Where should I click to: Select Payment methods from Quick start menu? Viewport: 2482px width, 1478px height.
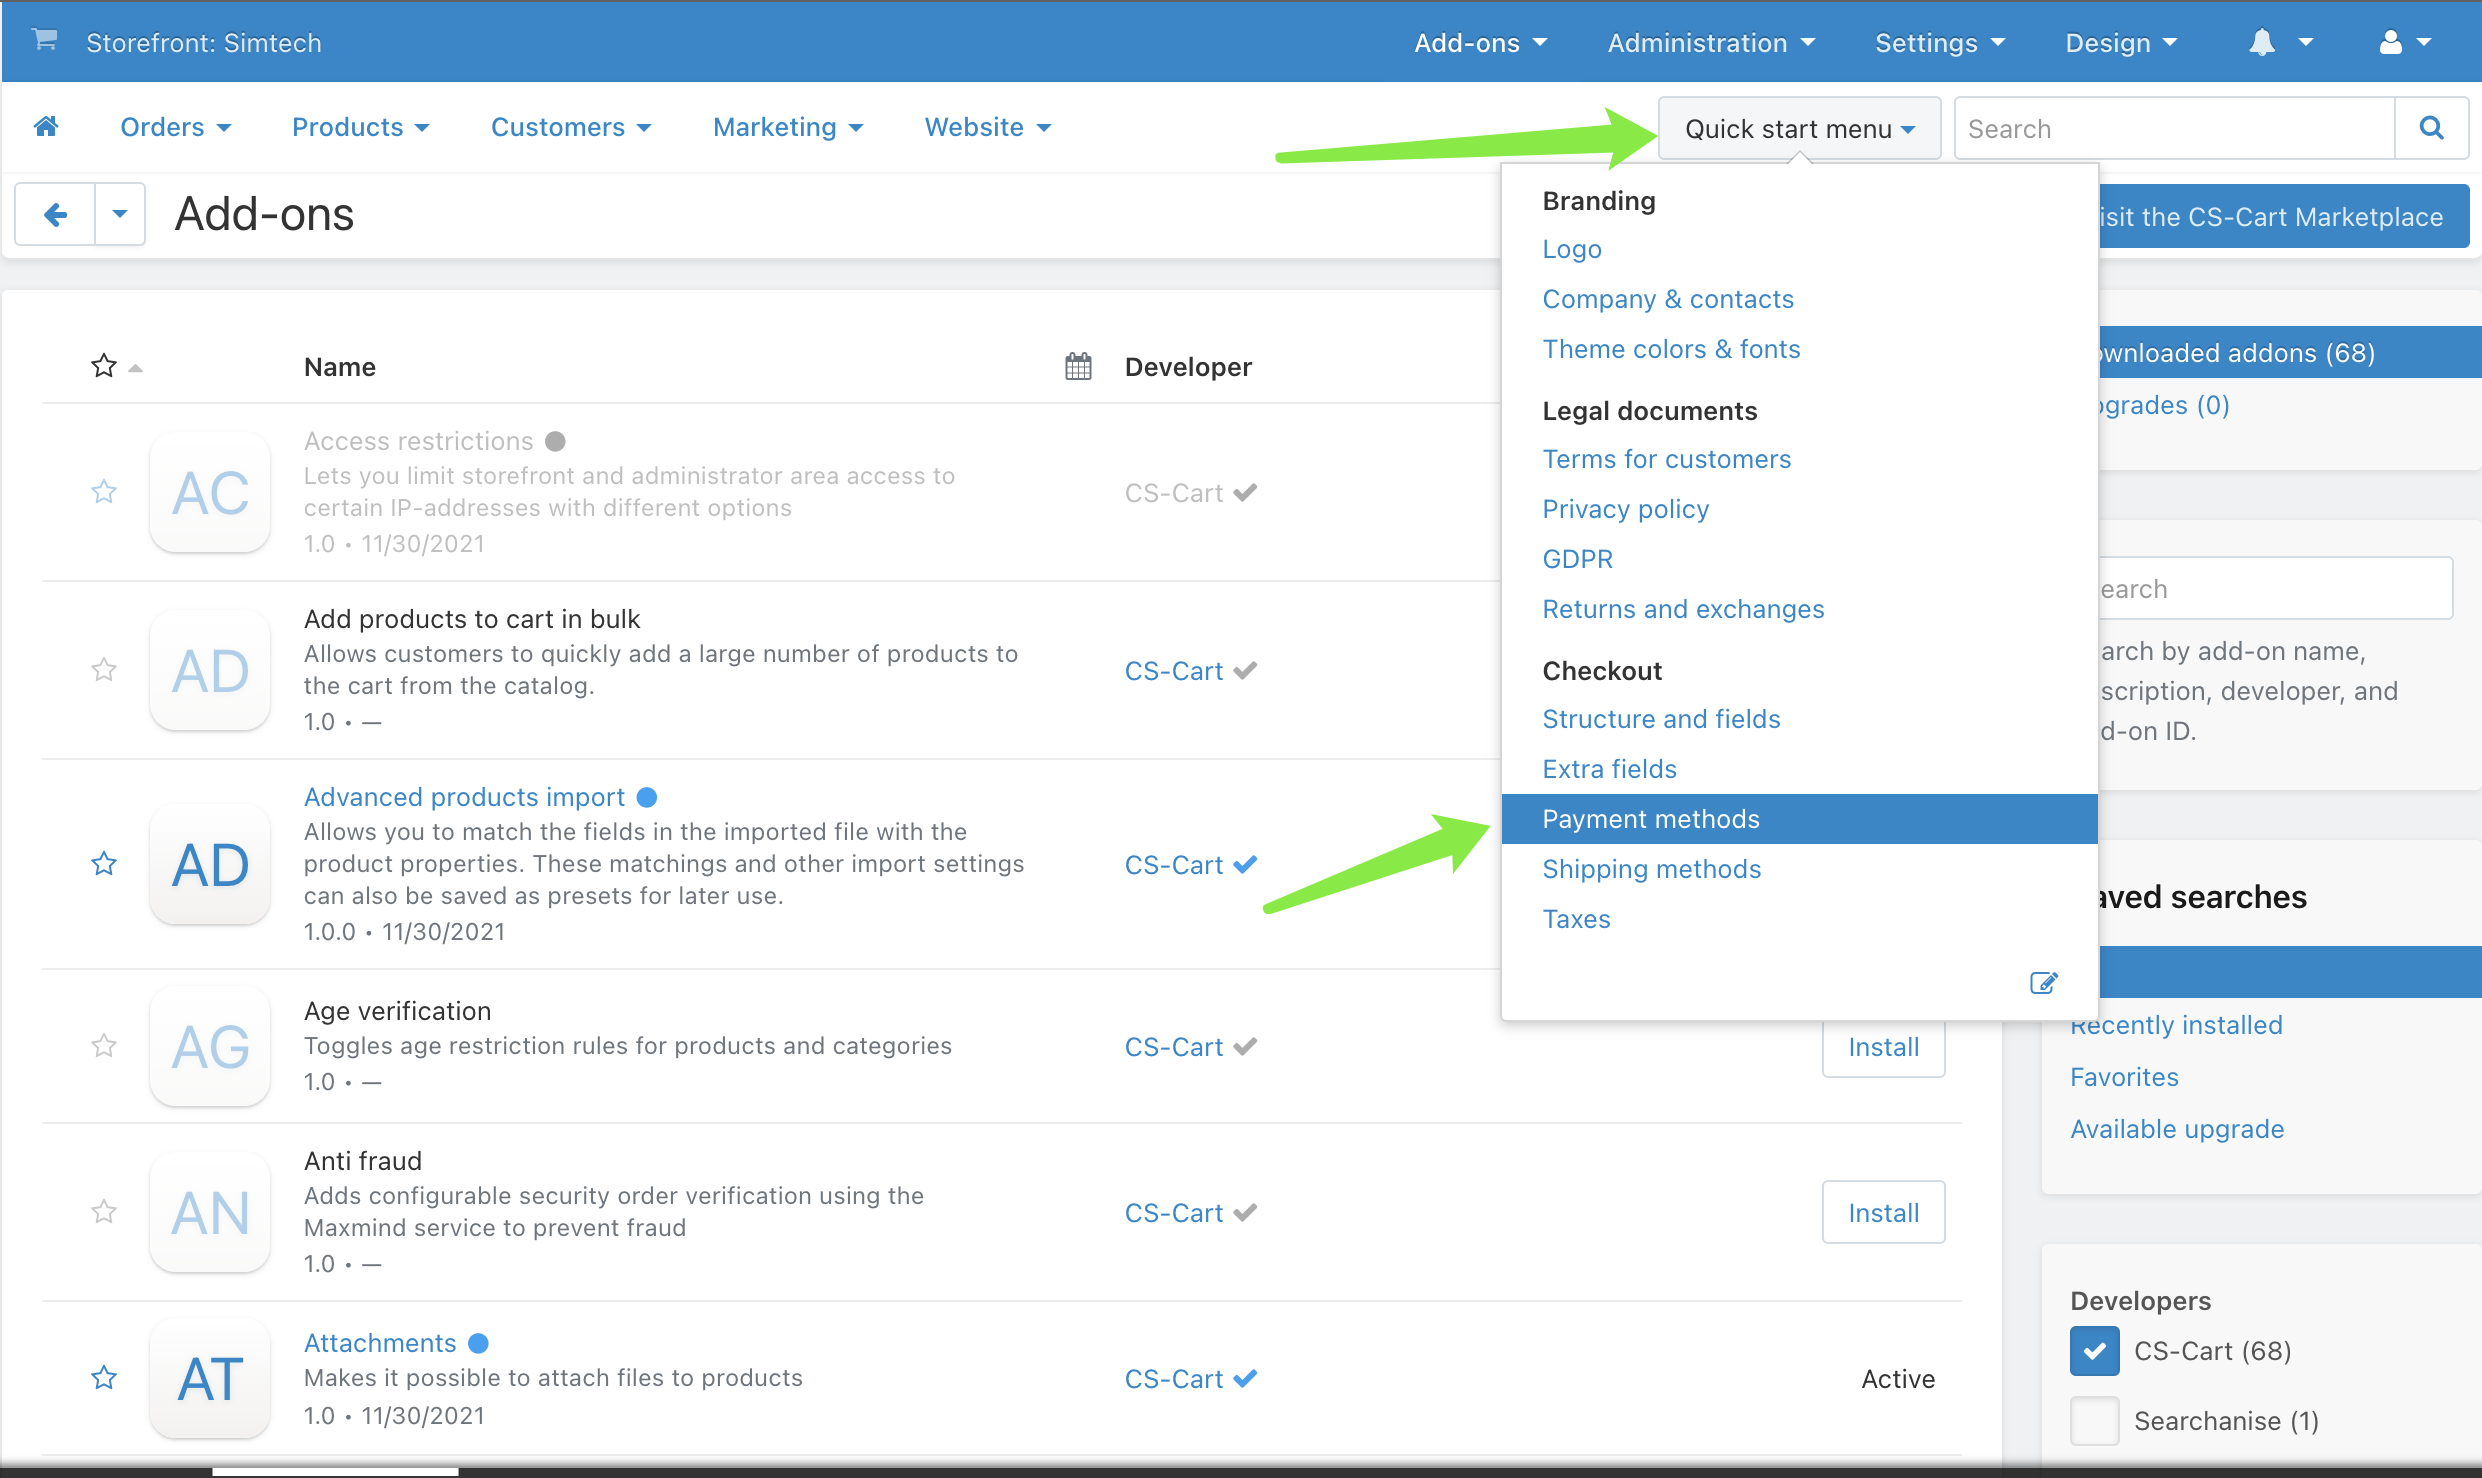pos(1648,818)
